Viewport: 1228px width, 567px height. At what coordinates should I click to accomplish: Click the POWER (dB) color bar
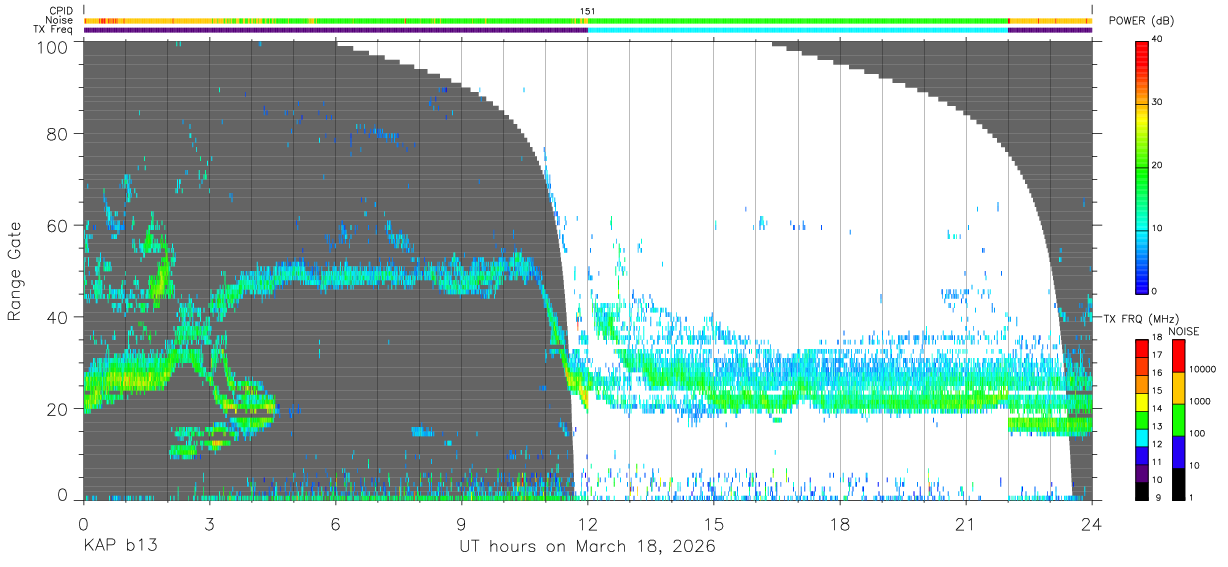[x=1142, y=166]
